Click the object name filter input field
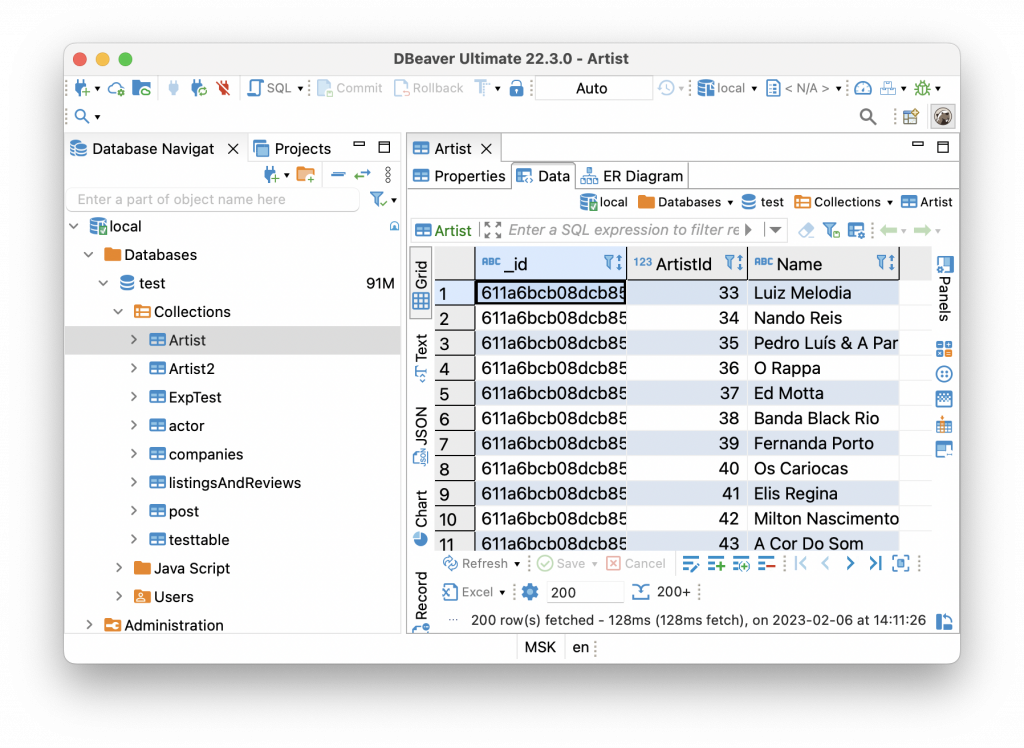1024x748 pixels. [213, 199]
